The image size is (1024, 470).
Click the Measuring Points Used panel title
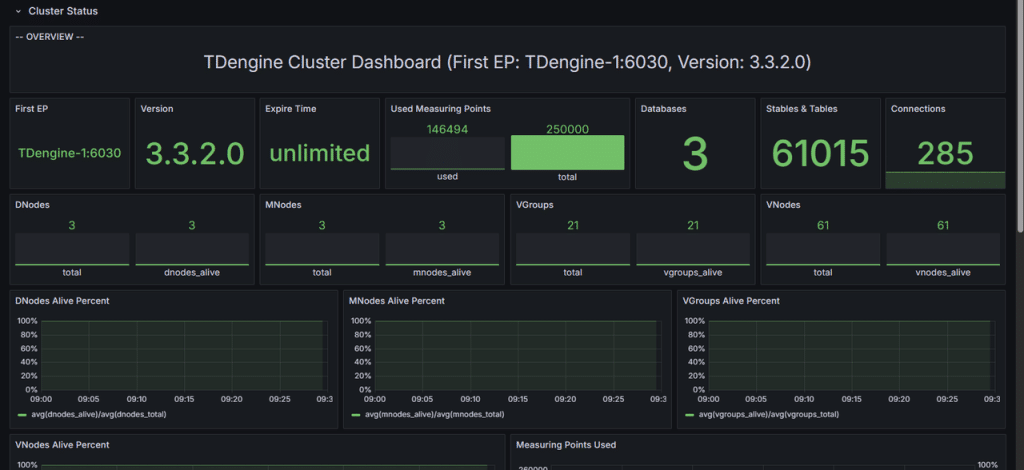coord(565,444)
